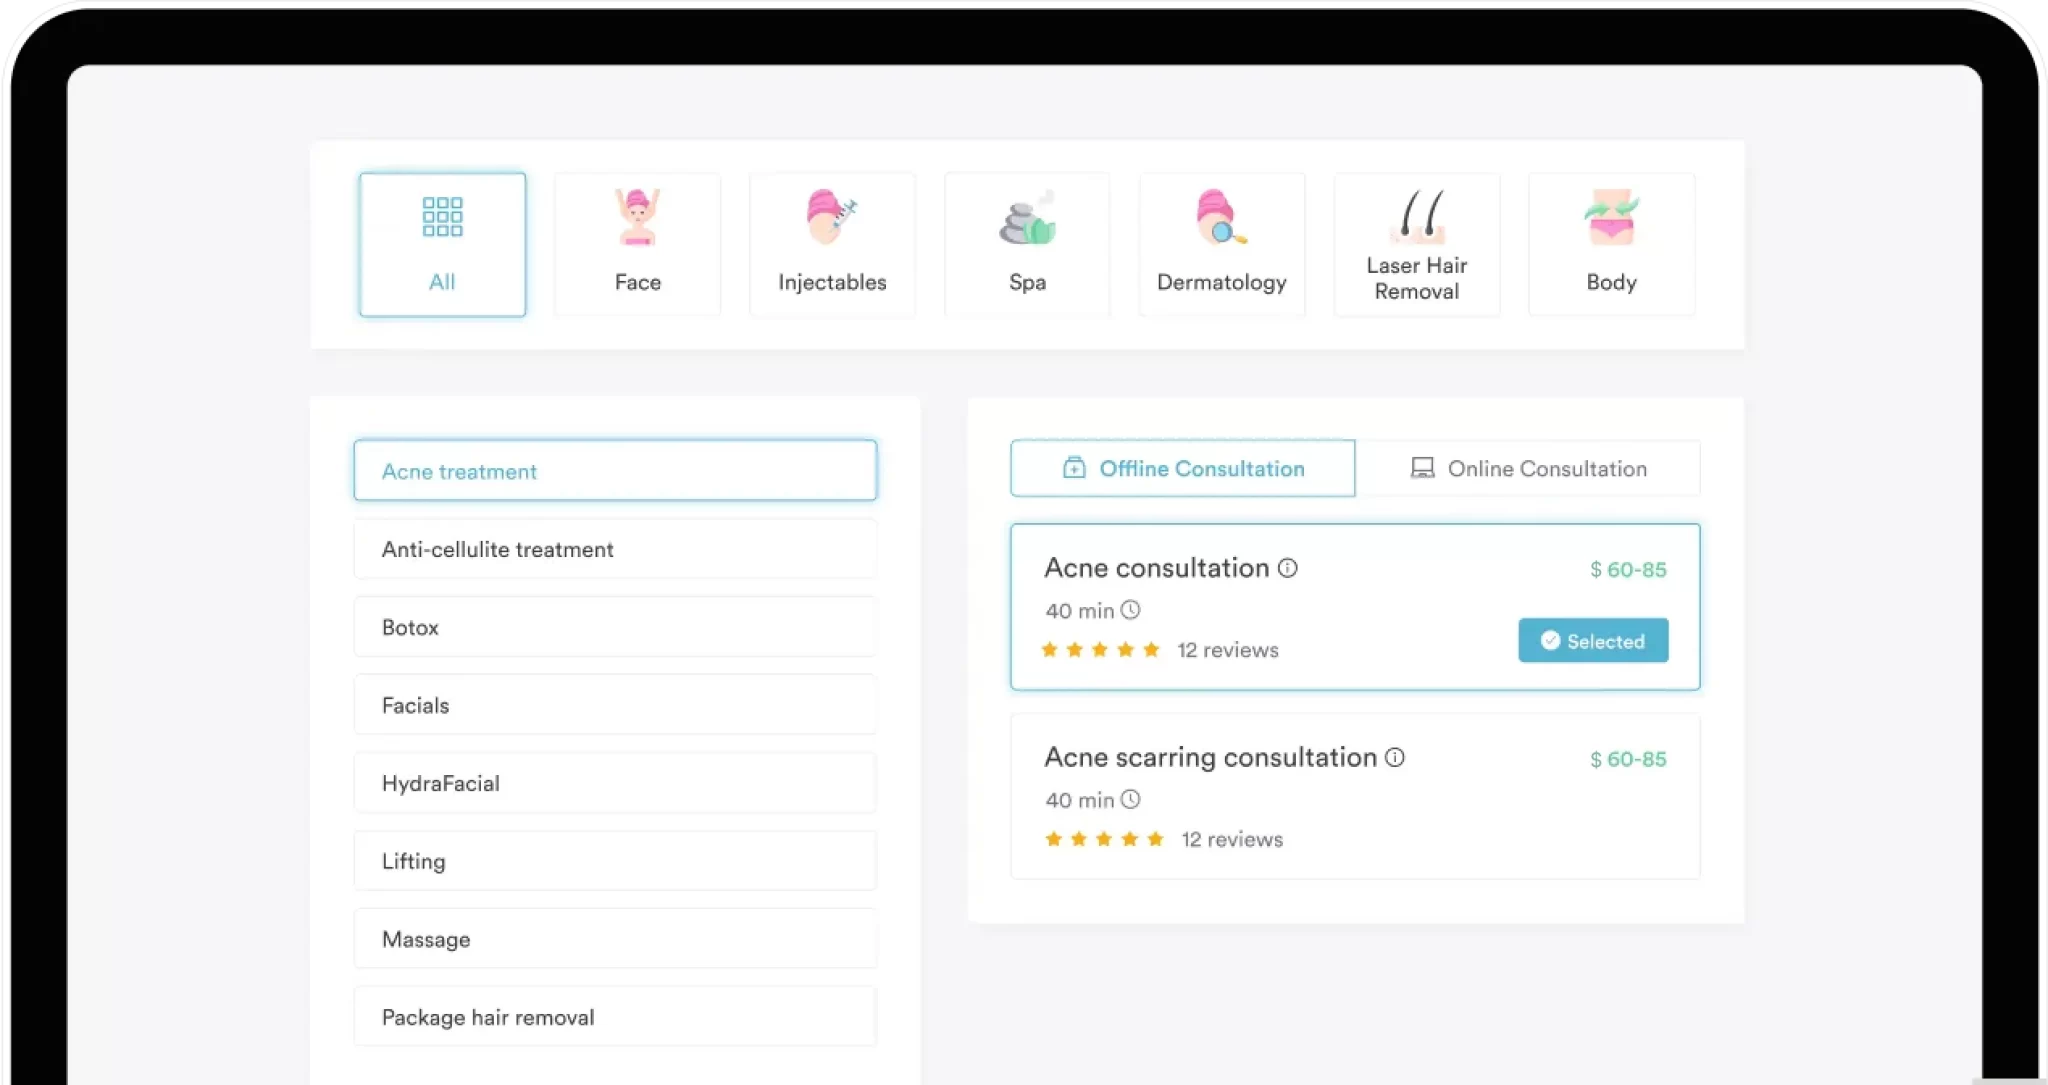This screenshot has width=2048, height=1085.
Task: Click the Injectables syringe icon
Action: pyautogui.click(x=831, y=217)
